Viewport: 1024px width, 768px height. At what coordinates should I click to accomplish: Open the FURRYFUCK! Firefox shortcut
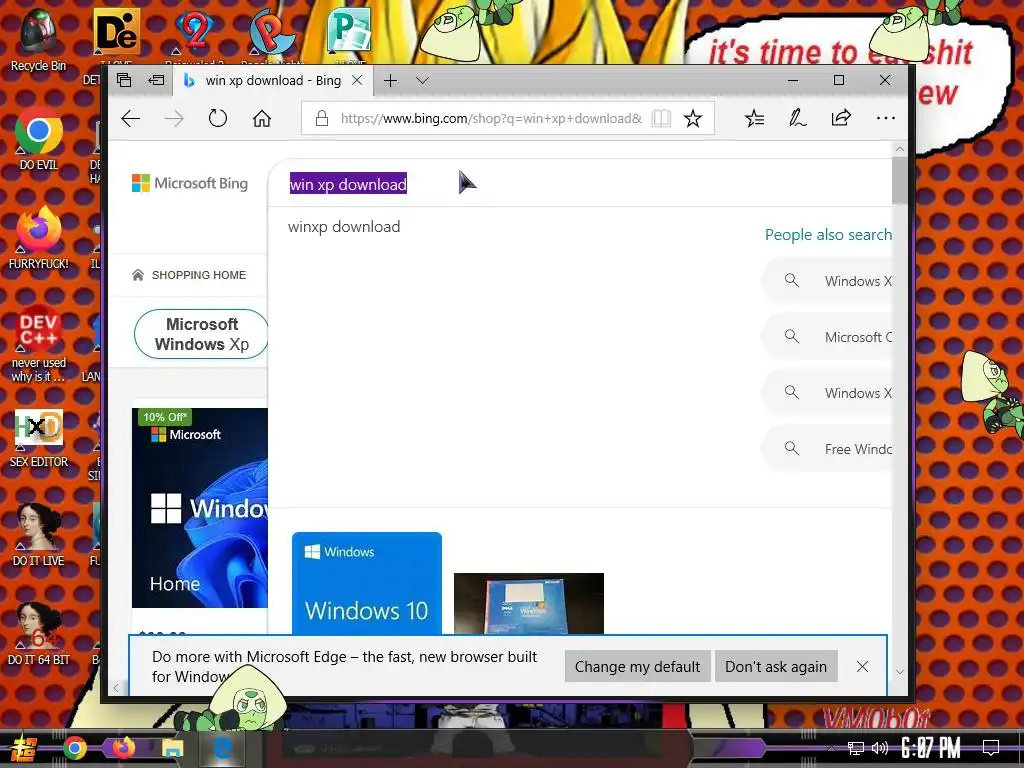pyautogui.click(x=39, y=238)
